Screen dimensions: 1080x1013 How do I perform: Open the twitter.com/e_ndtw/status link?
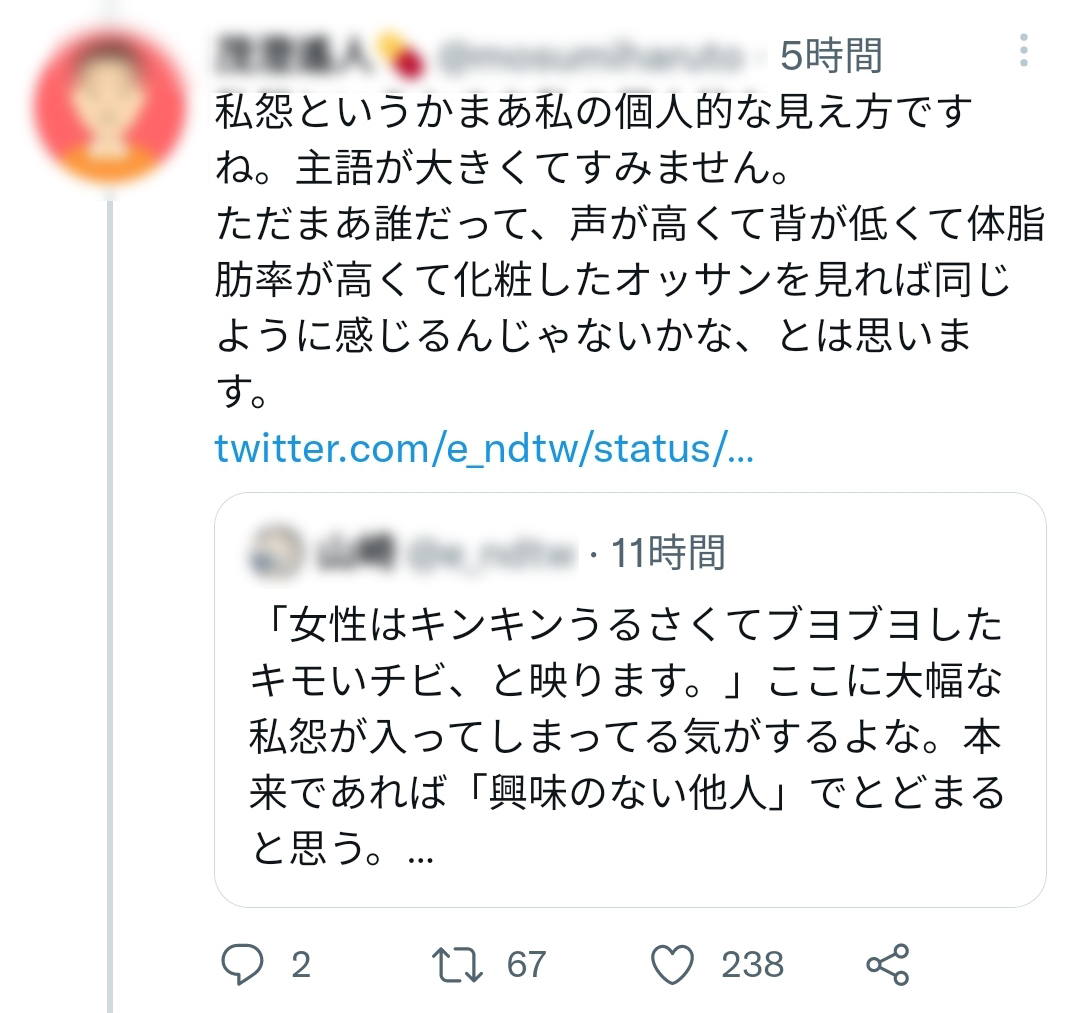(484, 450)
